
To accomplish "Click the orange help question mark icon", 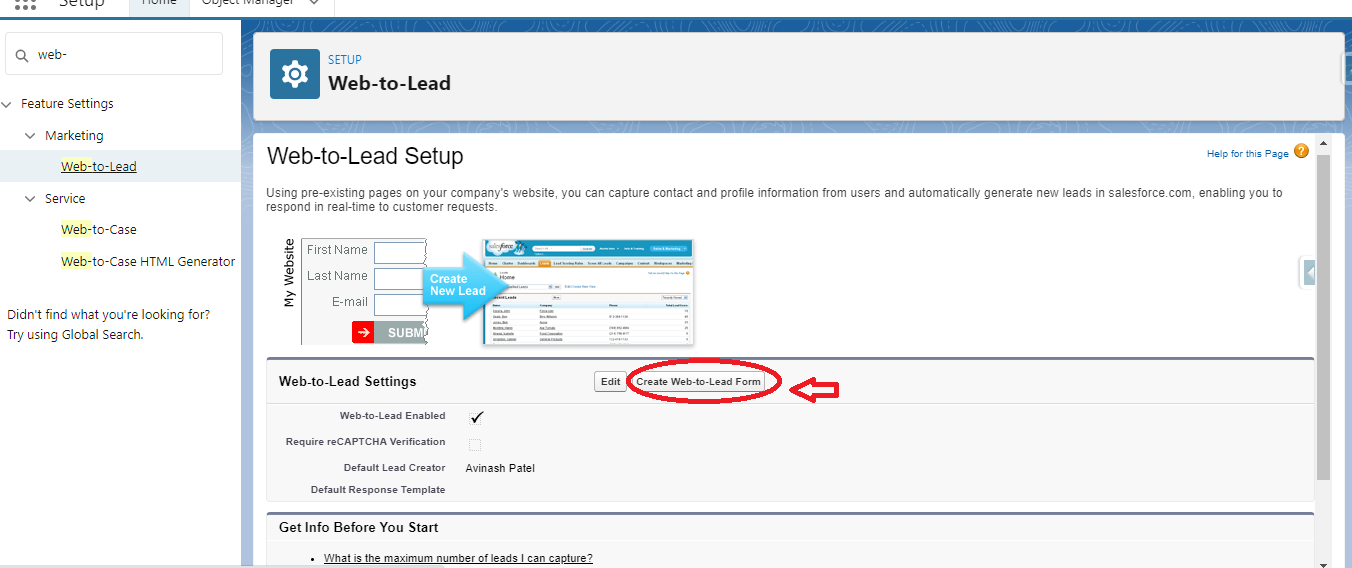I will pyautogui.click(x=1301, y=152).
